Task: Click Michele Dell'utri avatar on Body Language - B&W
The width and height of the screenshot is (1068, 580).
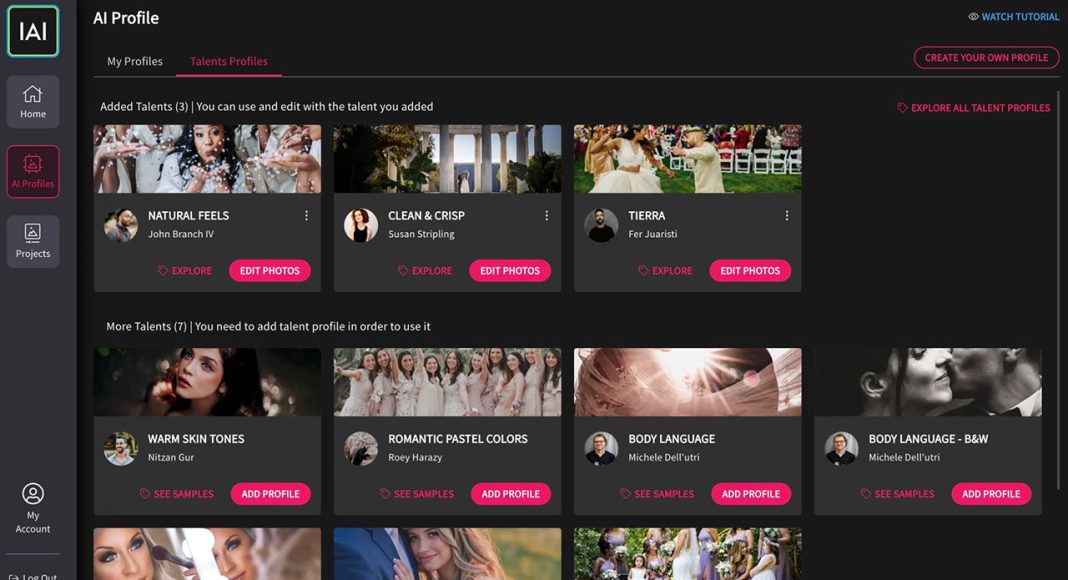Action: click(842, 449)
